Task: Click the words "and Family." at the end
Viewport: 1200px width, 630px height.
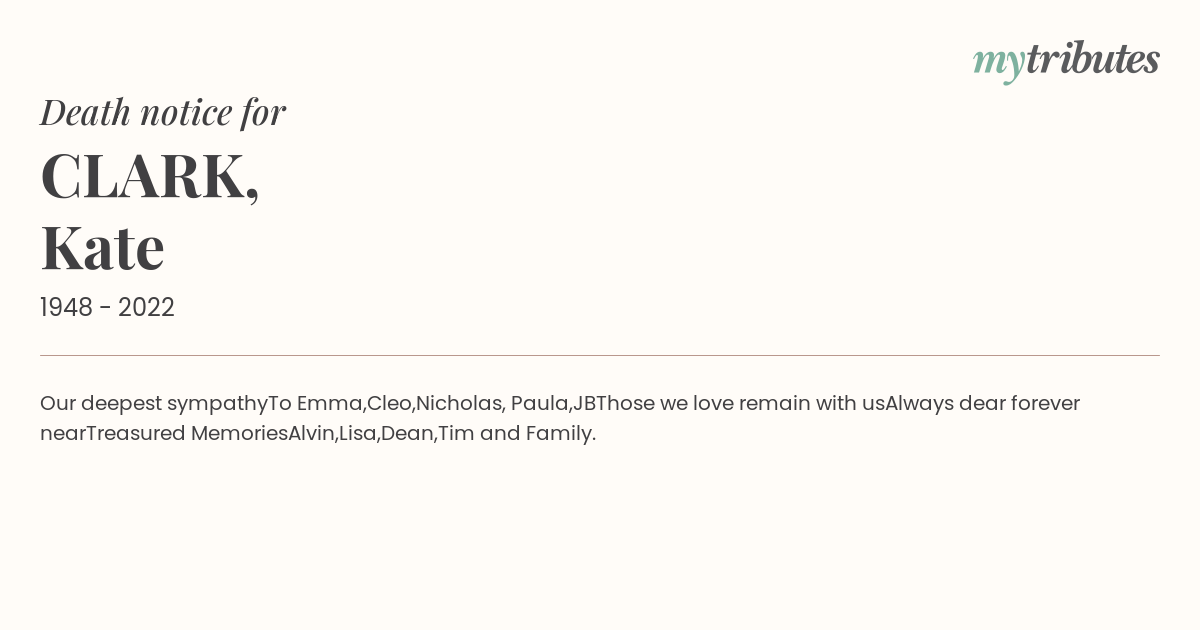Action: tap(538, 434)
